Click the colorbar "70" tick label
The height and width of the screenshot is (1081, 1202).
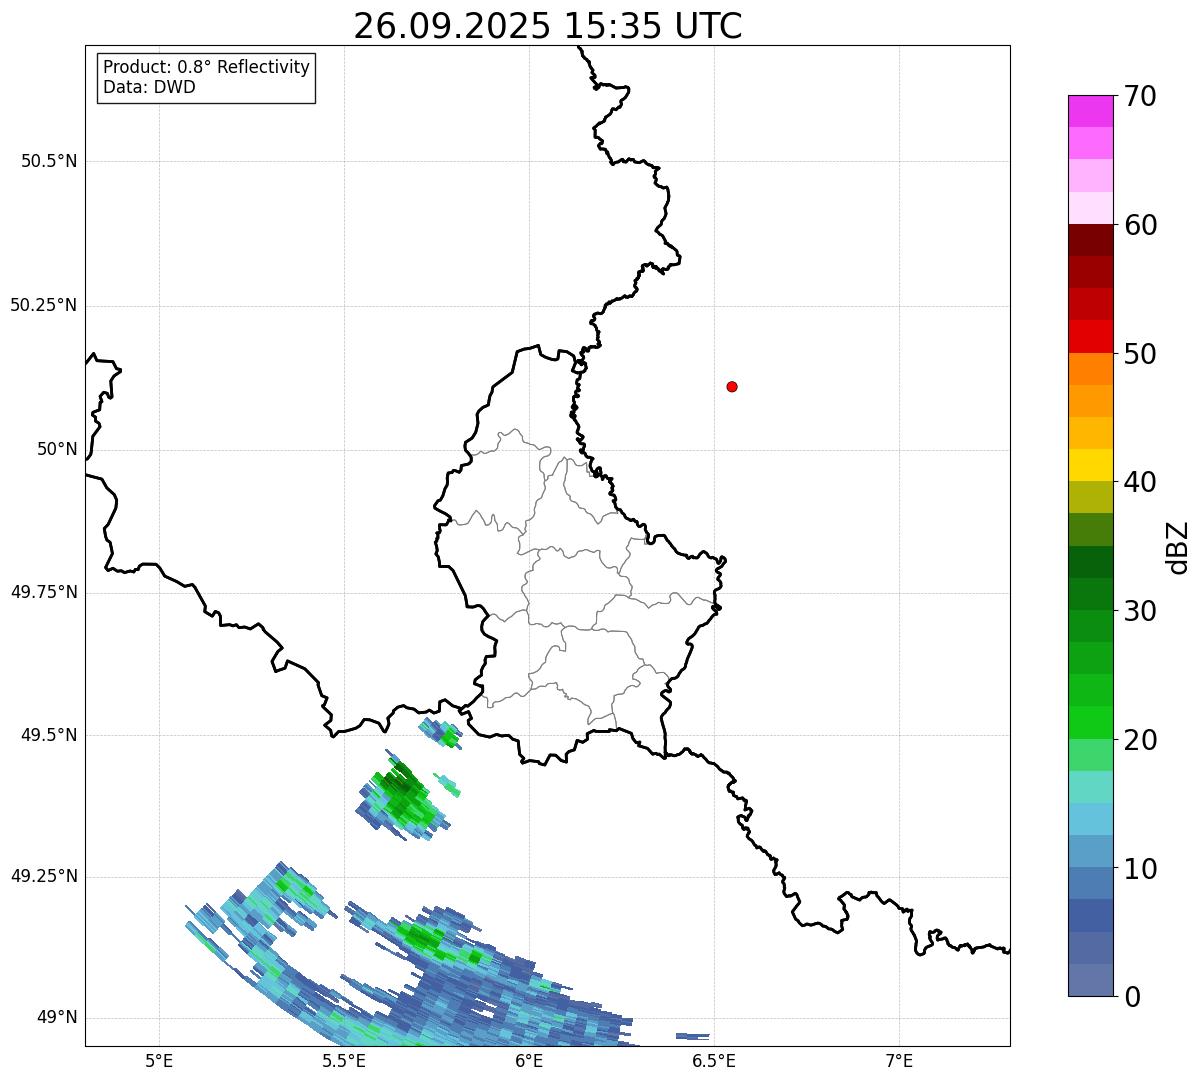[x=1140, y=96]
